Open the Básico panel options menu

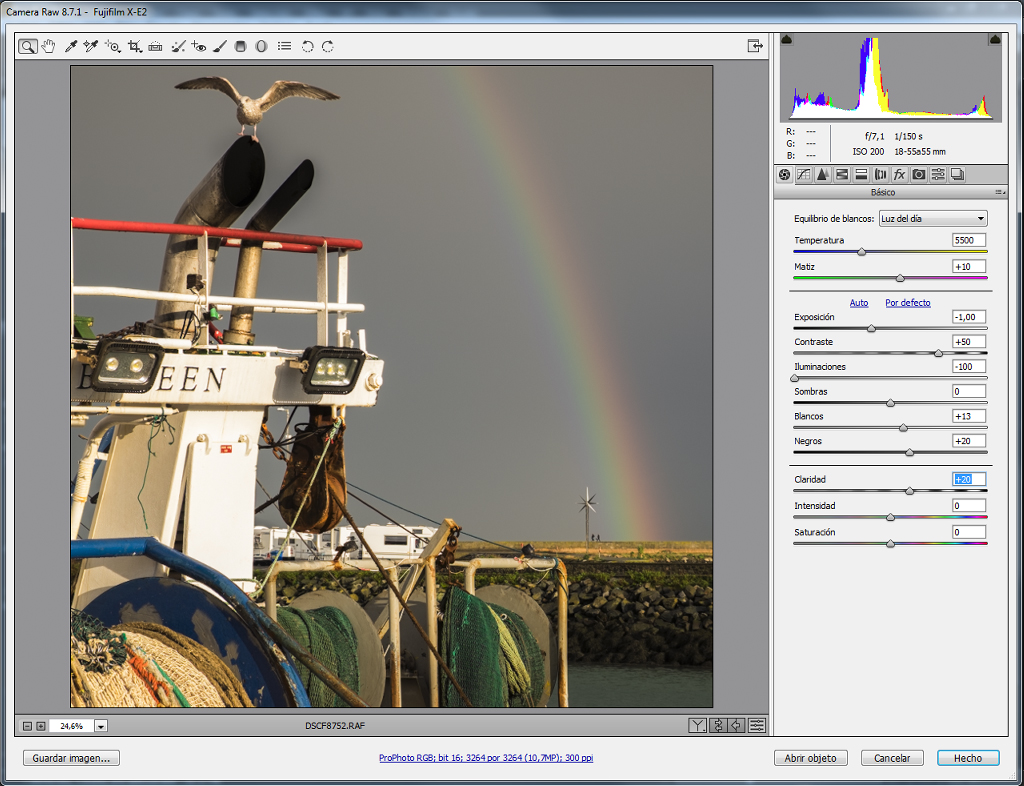pyautogui.click(x=999, y=193)
